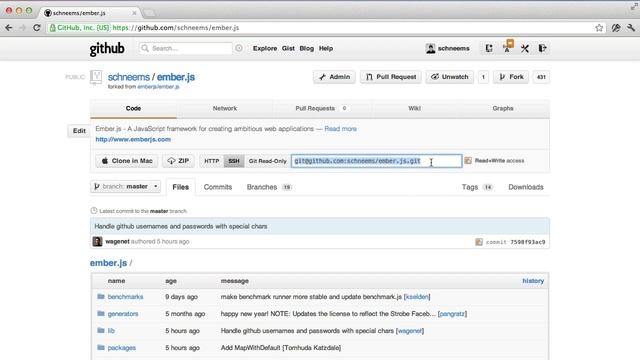The width and height of the screenshot is (640, 360).
Task: Click the Edit description button
Action: pos(79,131)
